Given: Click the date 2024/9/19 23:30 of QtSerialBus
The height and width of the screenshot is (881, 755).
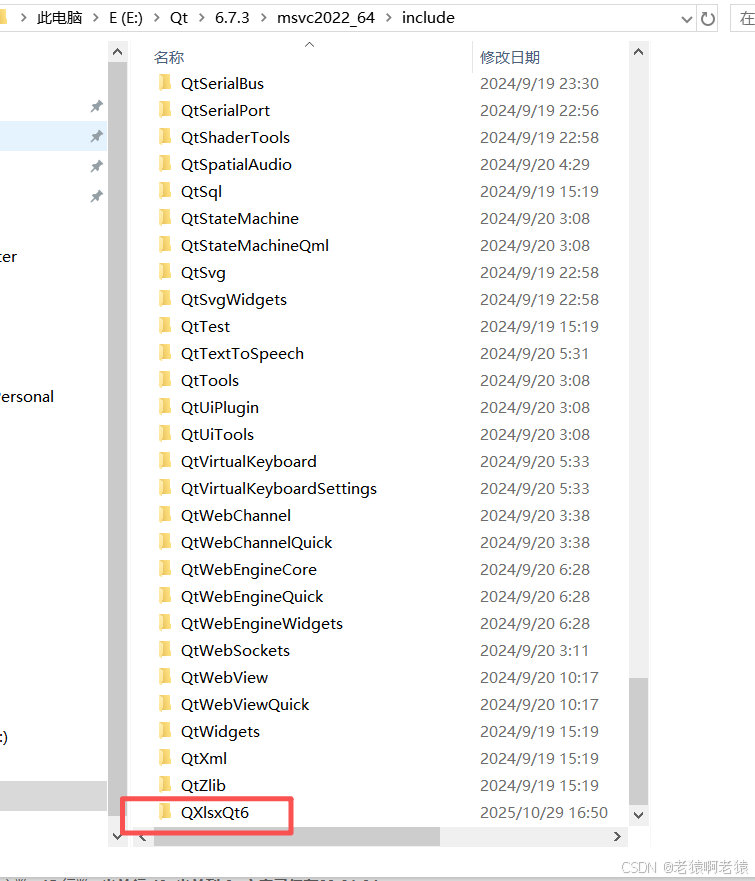Looking at the screenshot, I should (539, 84).
